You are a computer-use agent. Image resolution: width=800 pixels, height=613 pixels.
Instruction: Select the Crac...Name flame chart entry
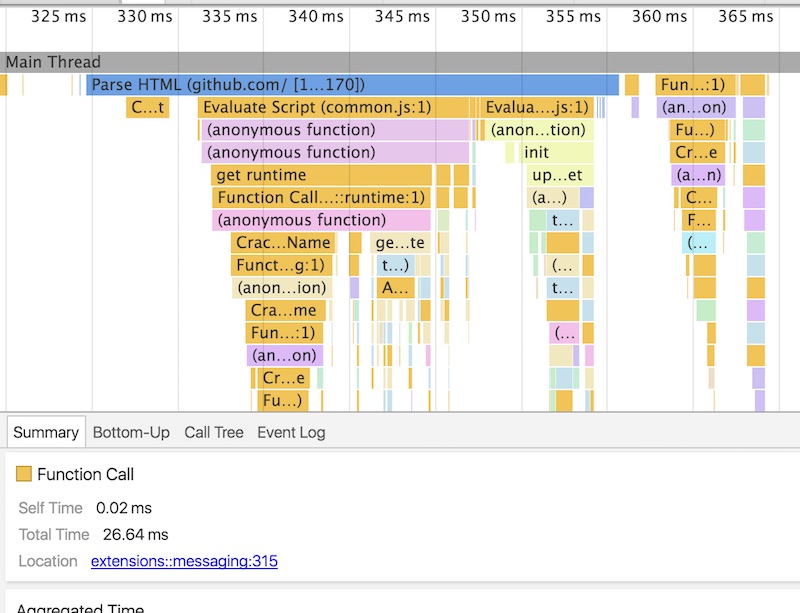click(x=283, y=242)
